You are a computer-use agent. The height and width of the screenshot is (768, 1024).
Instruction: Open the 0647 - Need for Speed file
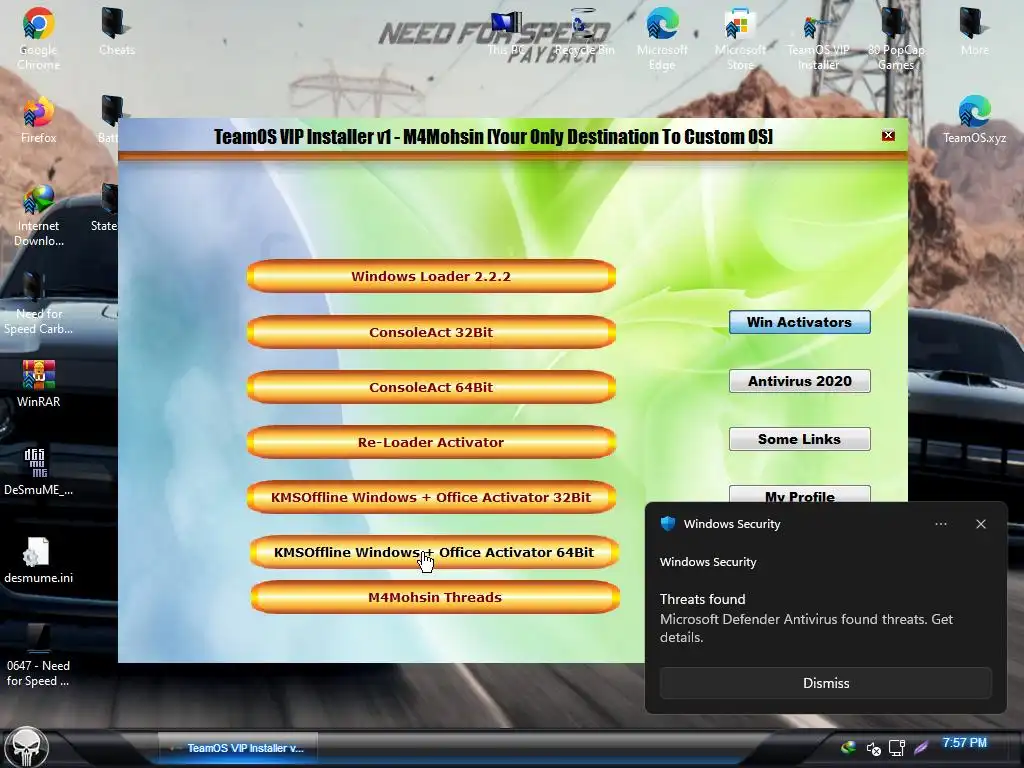point(39,655)
